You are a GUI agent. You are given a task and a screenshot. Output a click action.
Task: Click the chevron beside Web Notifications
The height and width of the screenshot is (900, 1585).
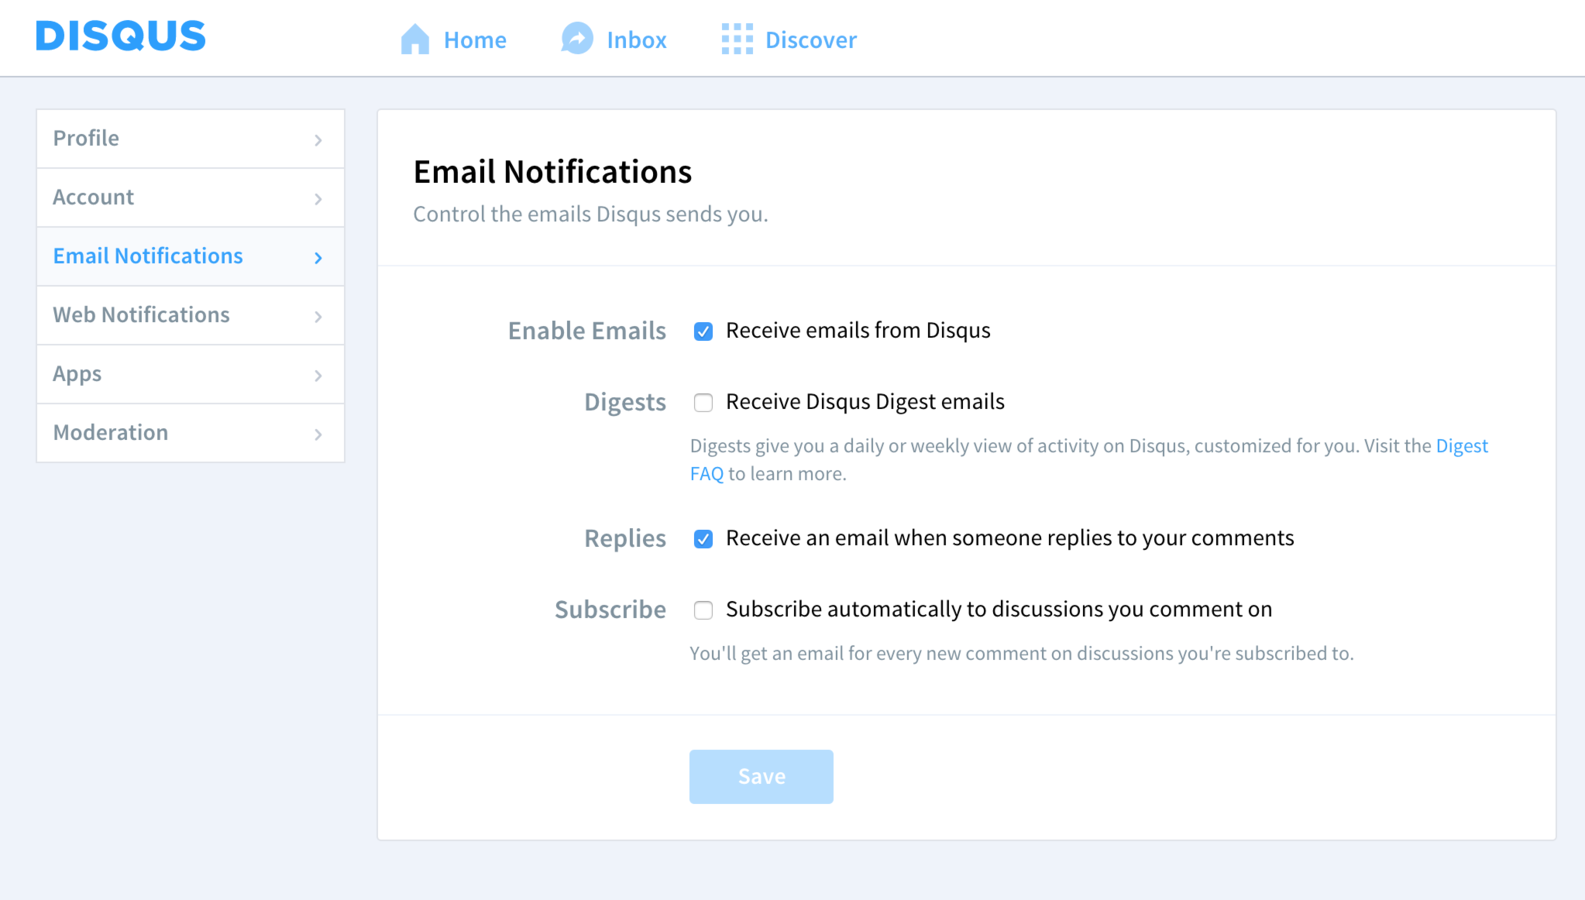(318, 317)
